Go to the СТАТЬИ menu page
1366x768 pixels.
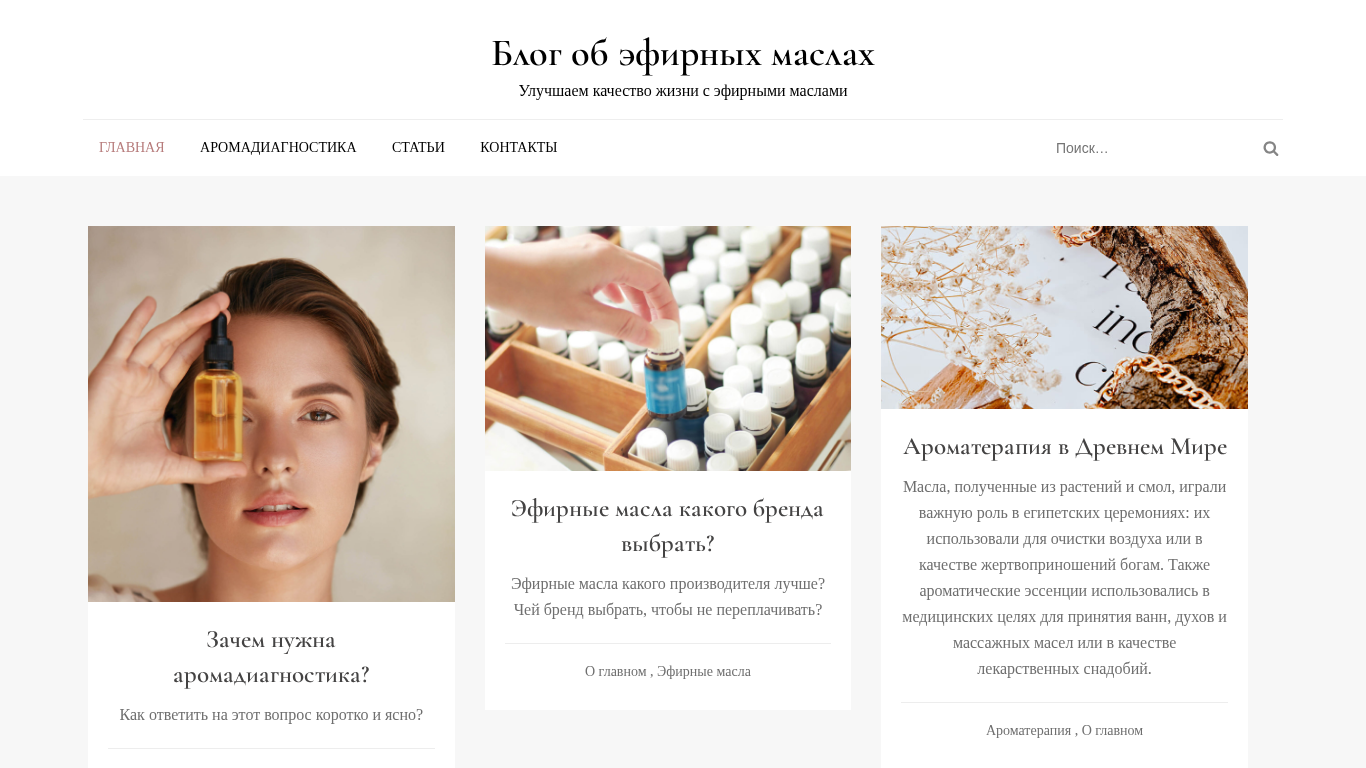click(418, 147)
